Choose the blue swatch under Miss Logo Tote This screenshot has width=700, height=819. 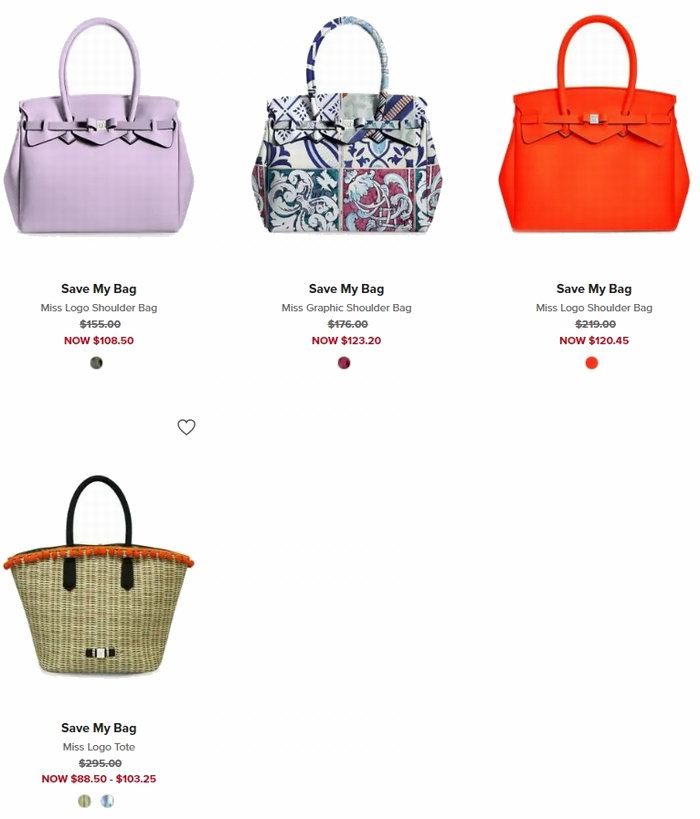click(108, 800)
